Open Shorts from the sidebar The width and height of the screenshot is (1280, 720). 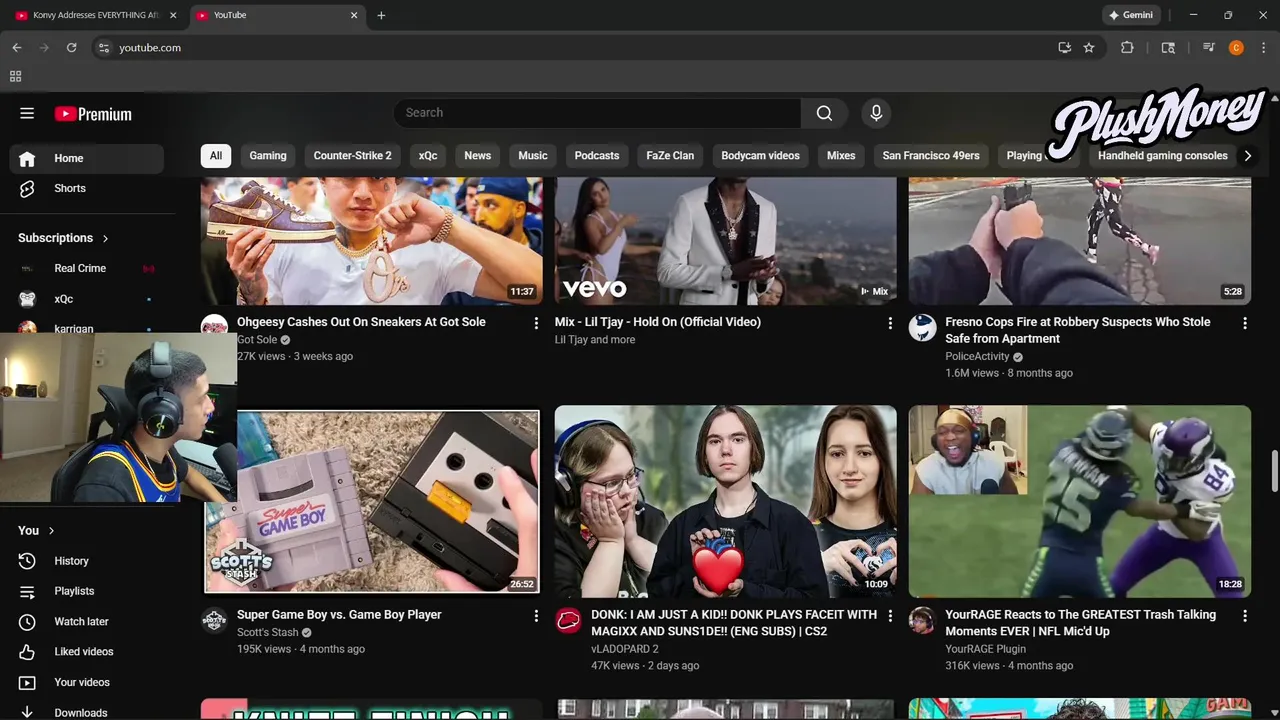click(87, 188)
